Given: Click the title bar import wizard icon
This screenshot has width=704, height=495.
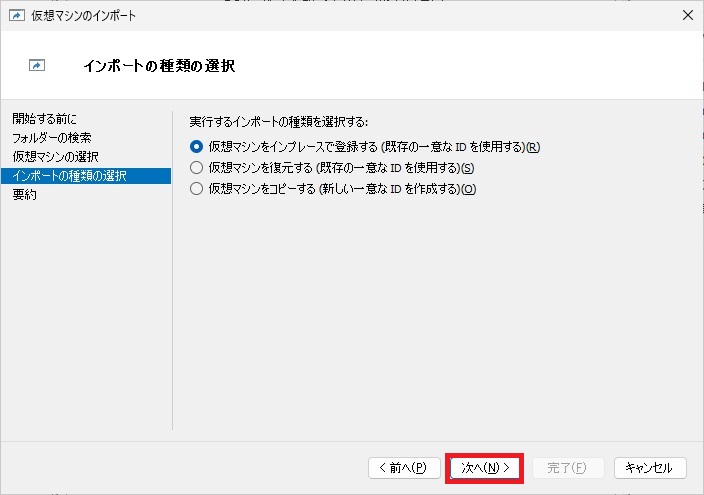Looking at the screenshot, I should pyautogui.click(x=17, y=15).
